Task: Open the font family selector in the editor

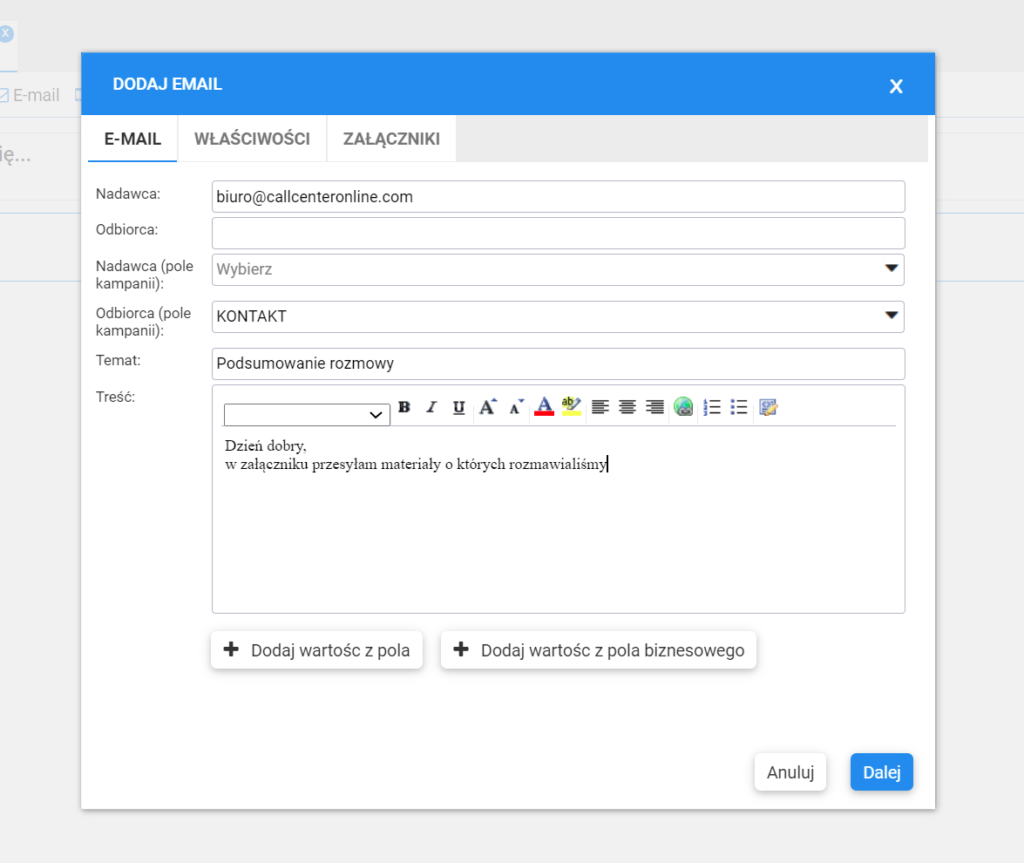Action: [x=306, y=414]
